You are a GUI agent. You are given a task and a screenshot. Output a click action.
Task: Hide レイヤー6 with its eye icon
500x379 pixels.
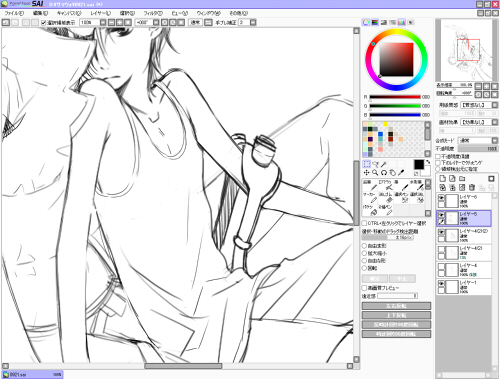[441, 198]
